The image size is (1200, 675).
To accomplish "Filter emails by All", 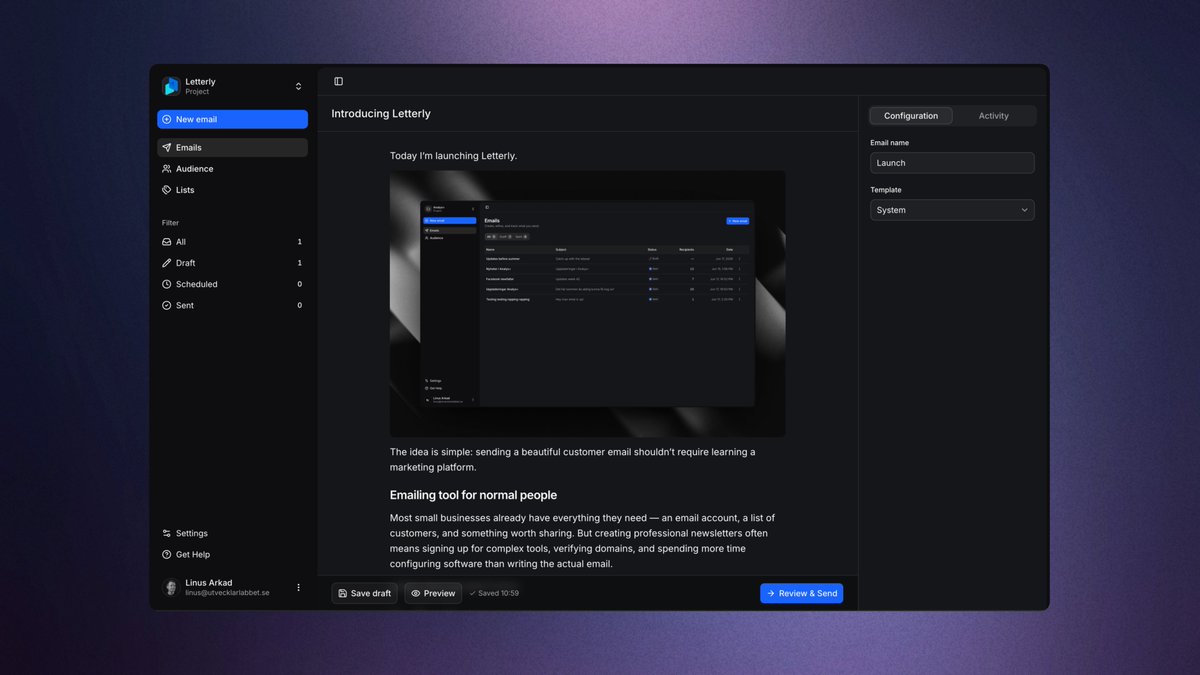I will tap(232, 242).
